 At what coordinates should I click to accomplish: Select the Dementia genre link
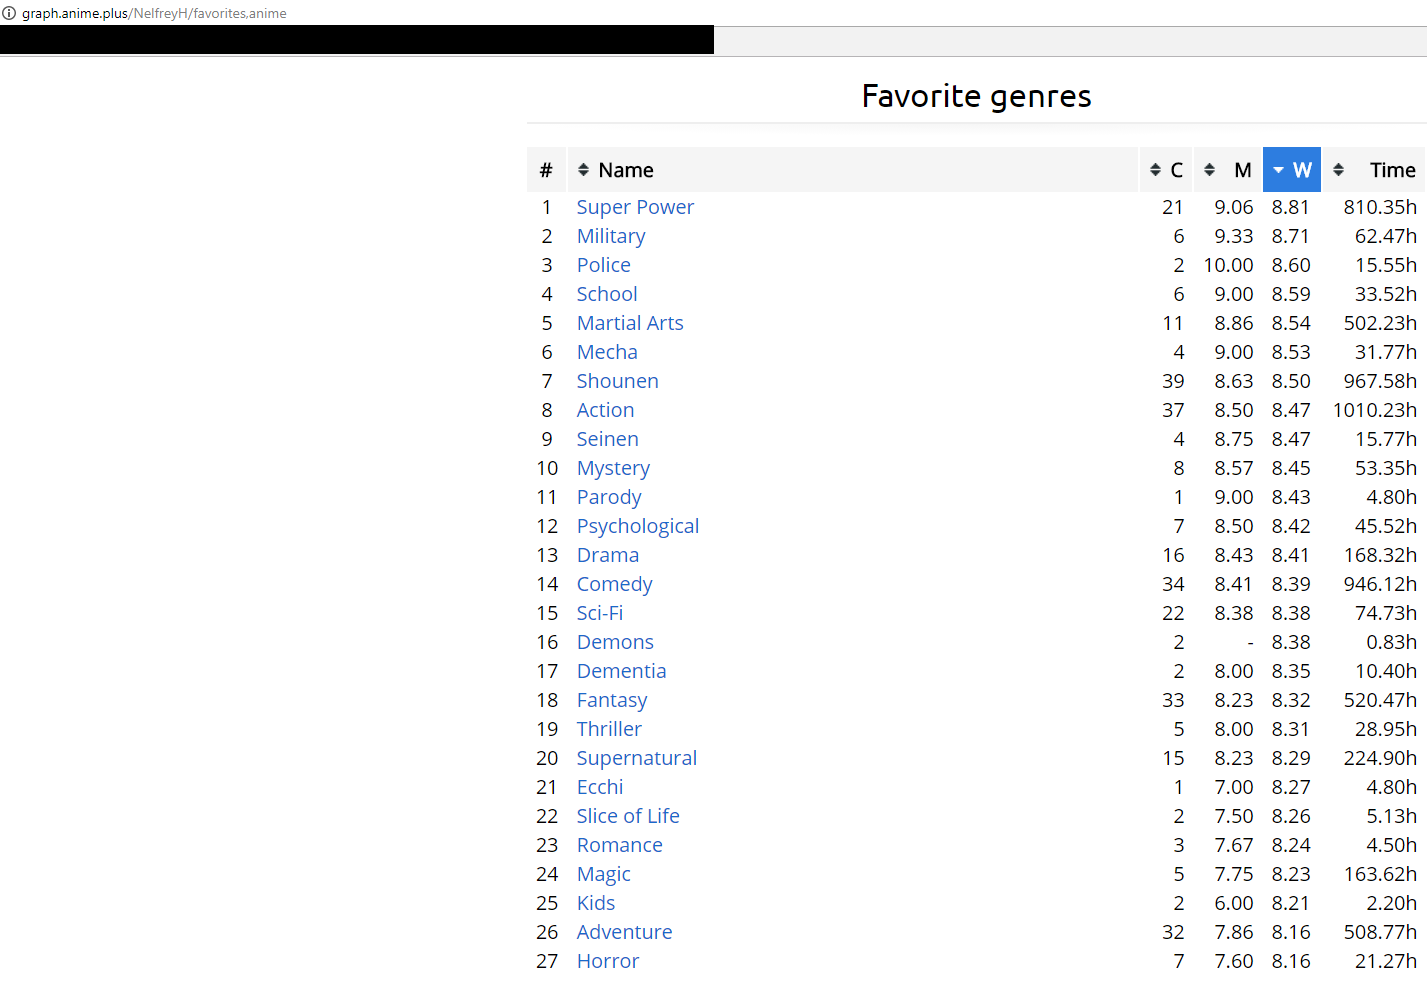(x=621, y=671)
